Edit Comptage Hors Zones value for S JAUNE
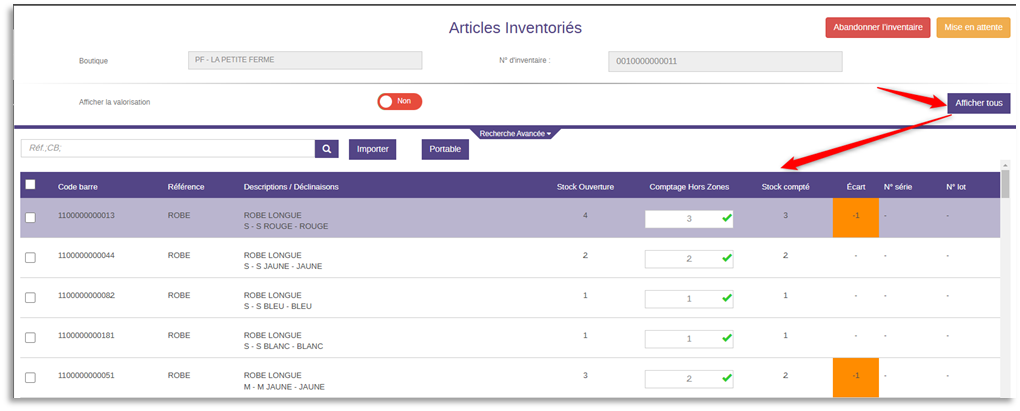This screenshot has height=411, width=1020. pos(689,259)
